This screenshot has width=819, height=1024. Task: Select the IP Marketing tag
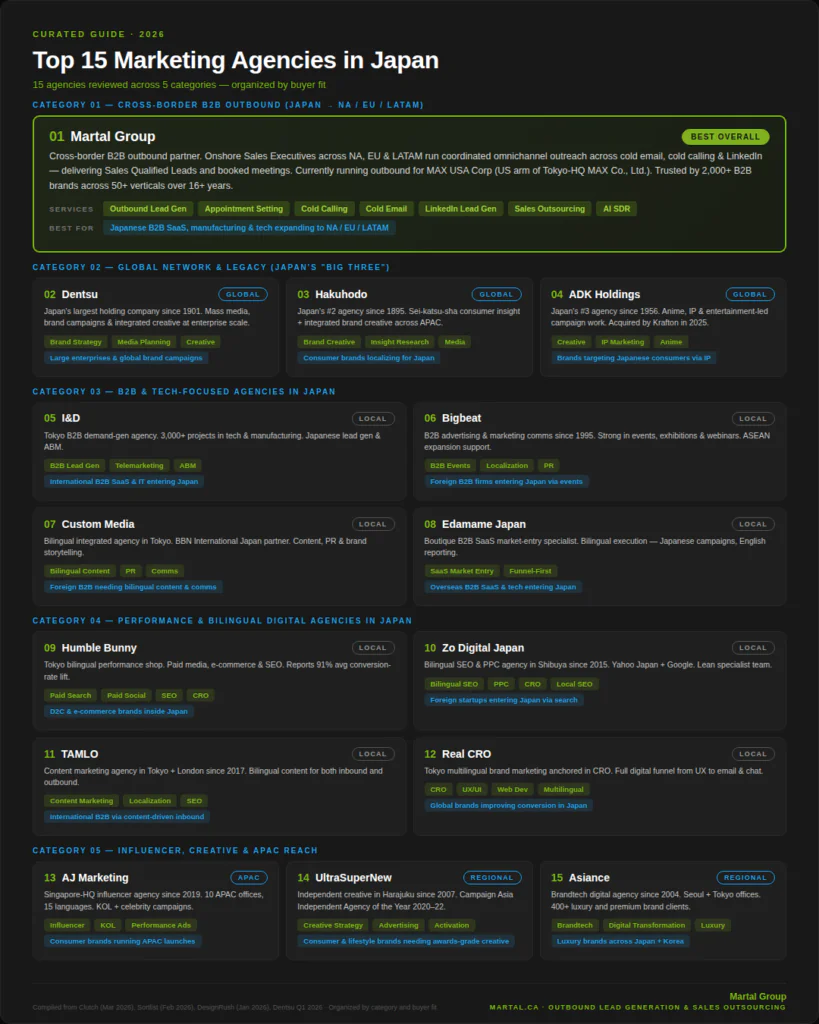622,342
